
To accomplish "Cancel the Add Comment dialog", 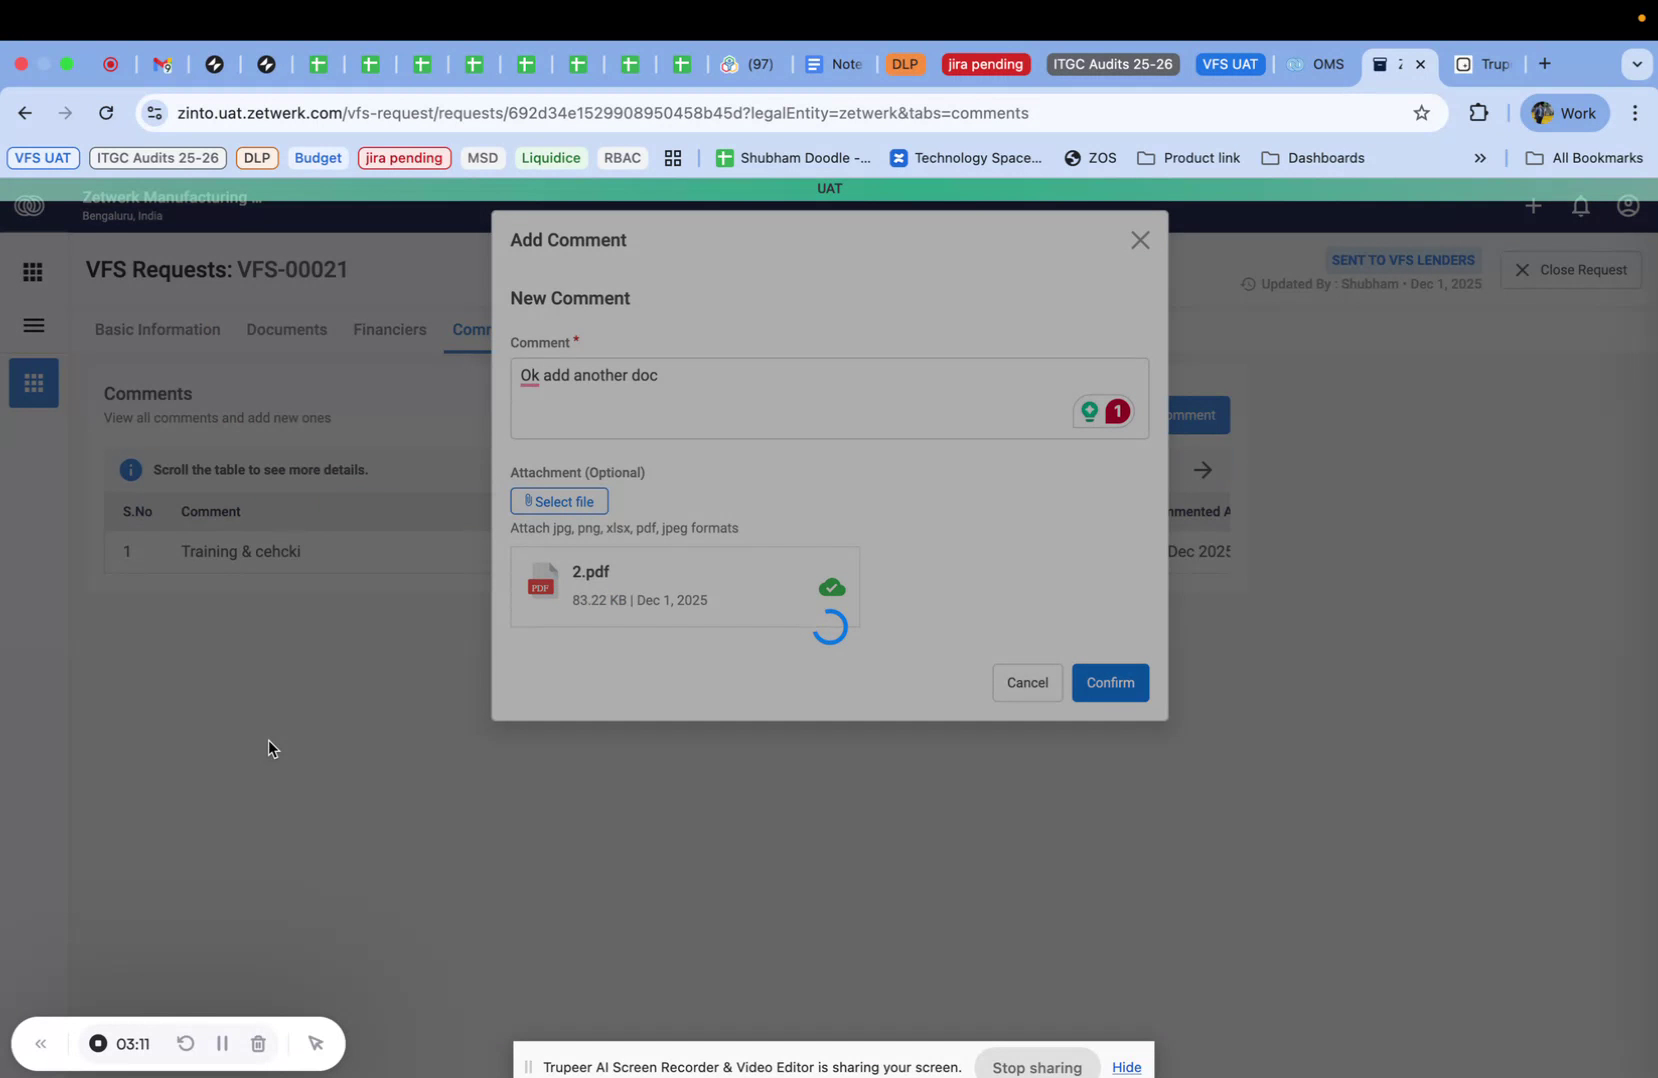I will point(1027,682).
